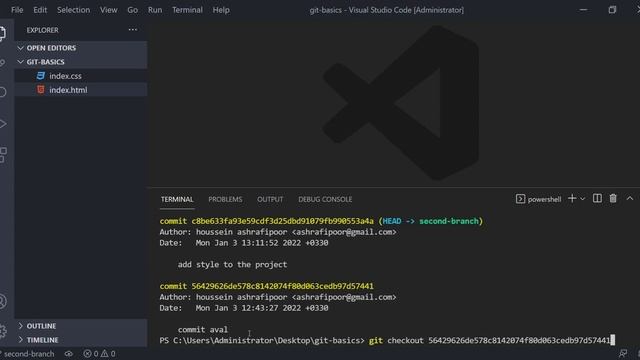Open the Edit menu
Image resolution: width=640 pixels, height=360 pixels.
40,10
